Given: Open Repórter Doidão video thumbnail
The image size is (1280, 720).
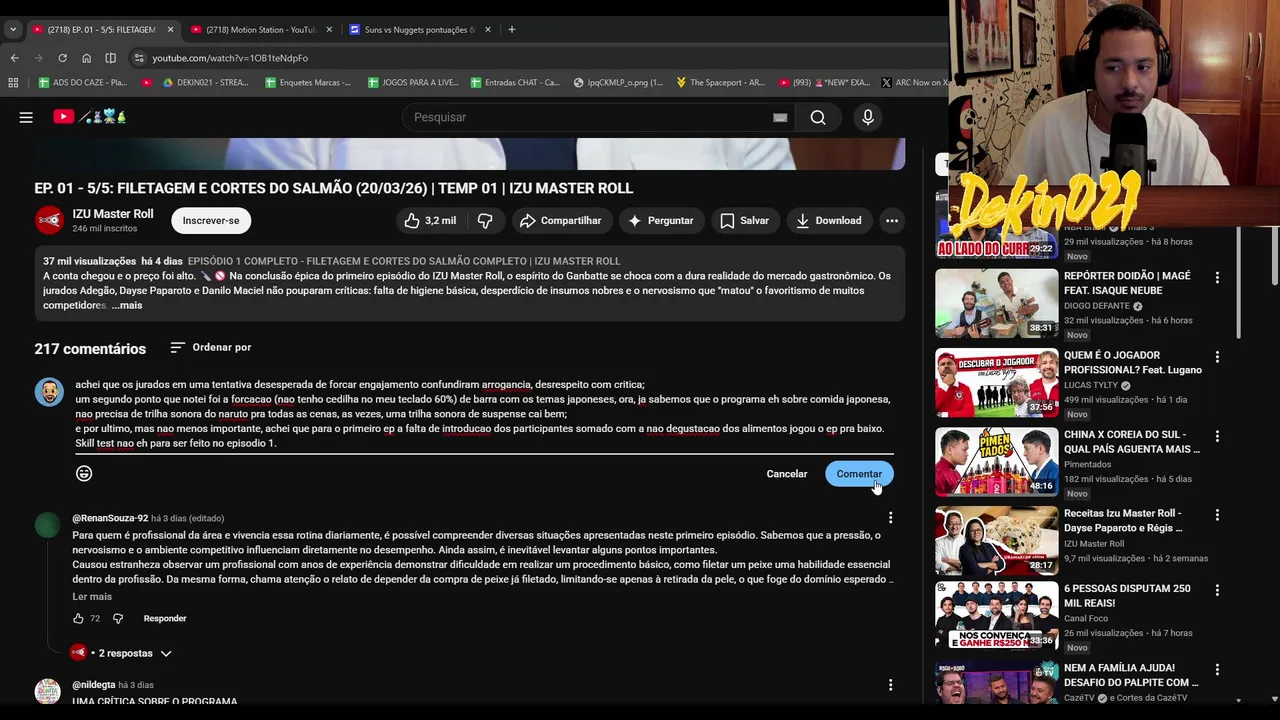Looking at the screenshot, I should coord(996,303).
